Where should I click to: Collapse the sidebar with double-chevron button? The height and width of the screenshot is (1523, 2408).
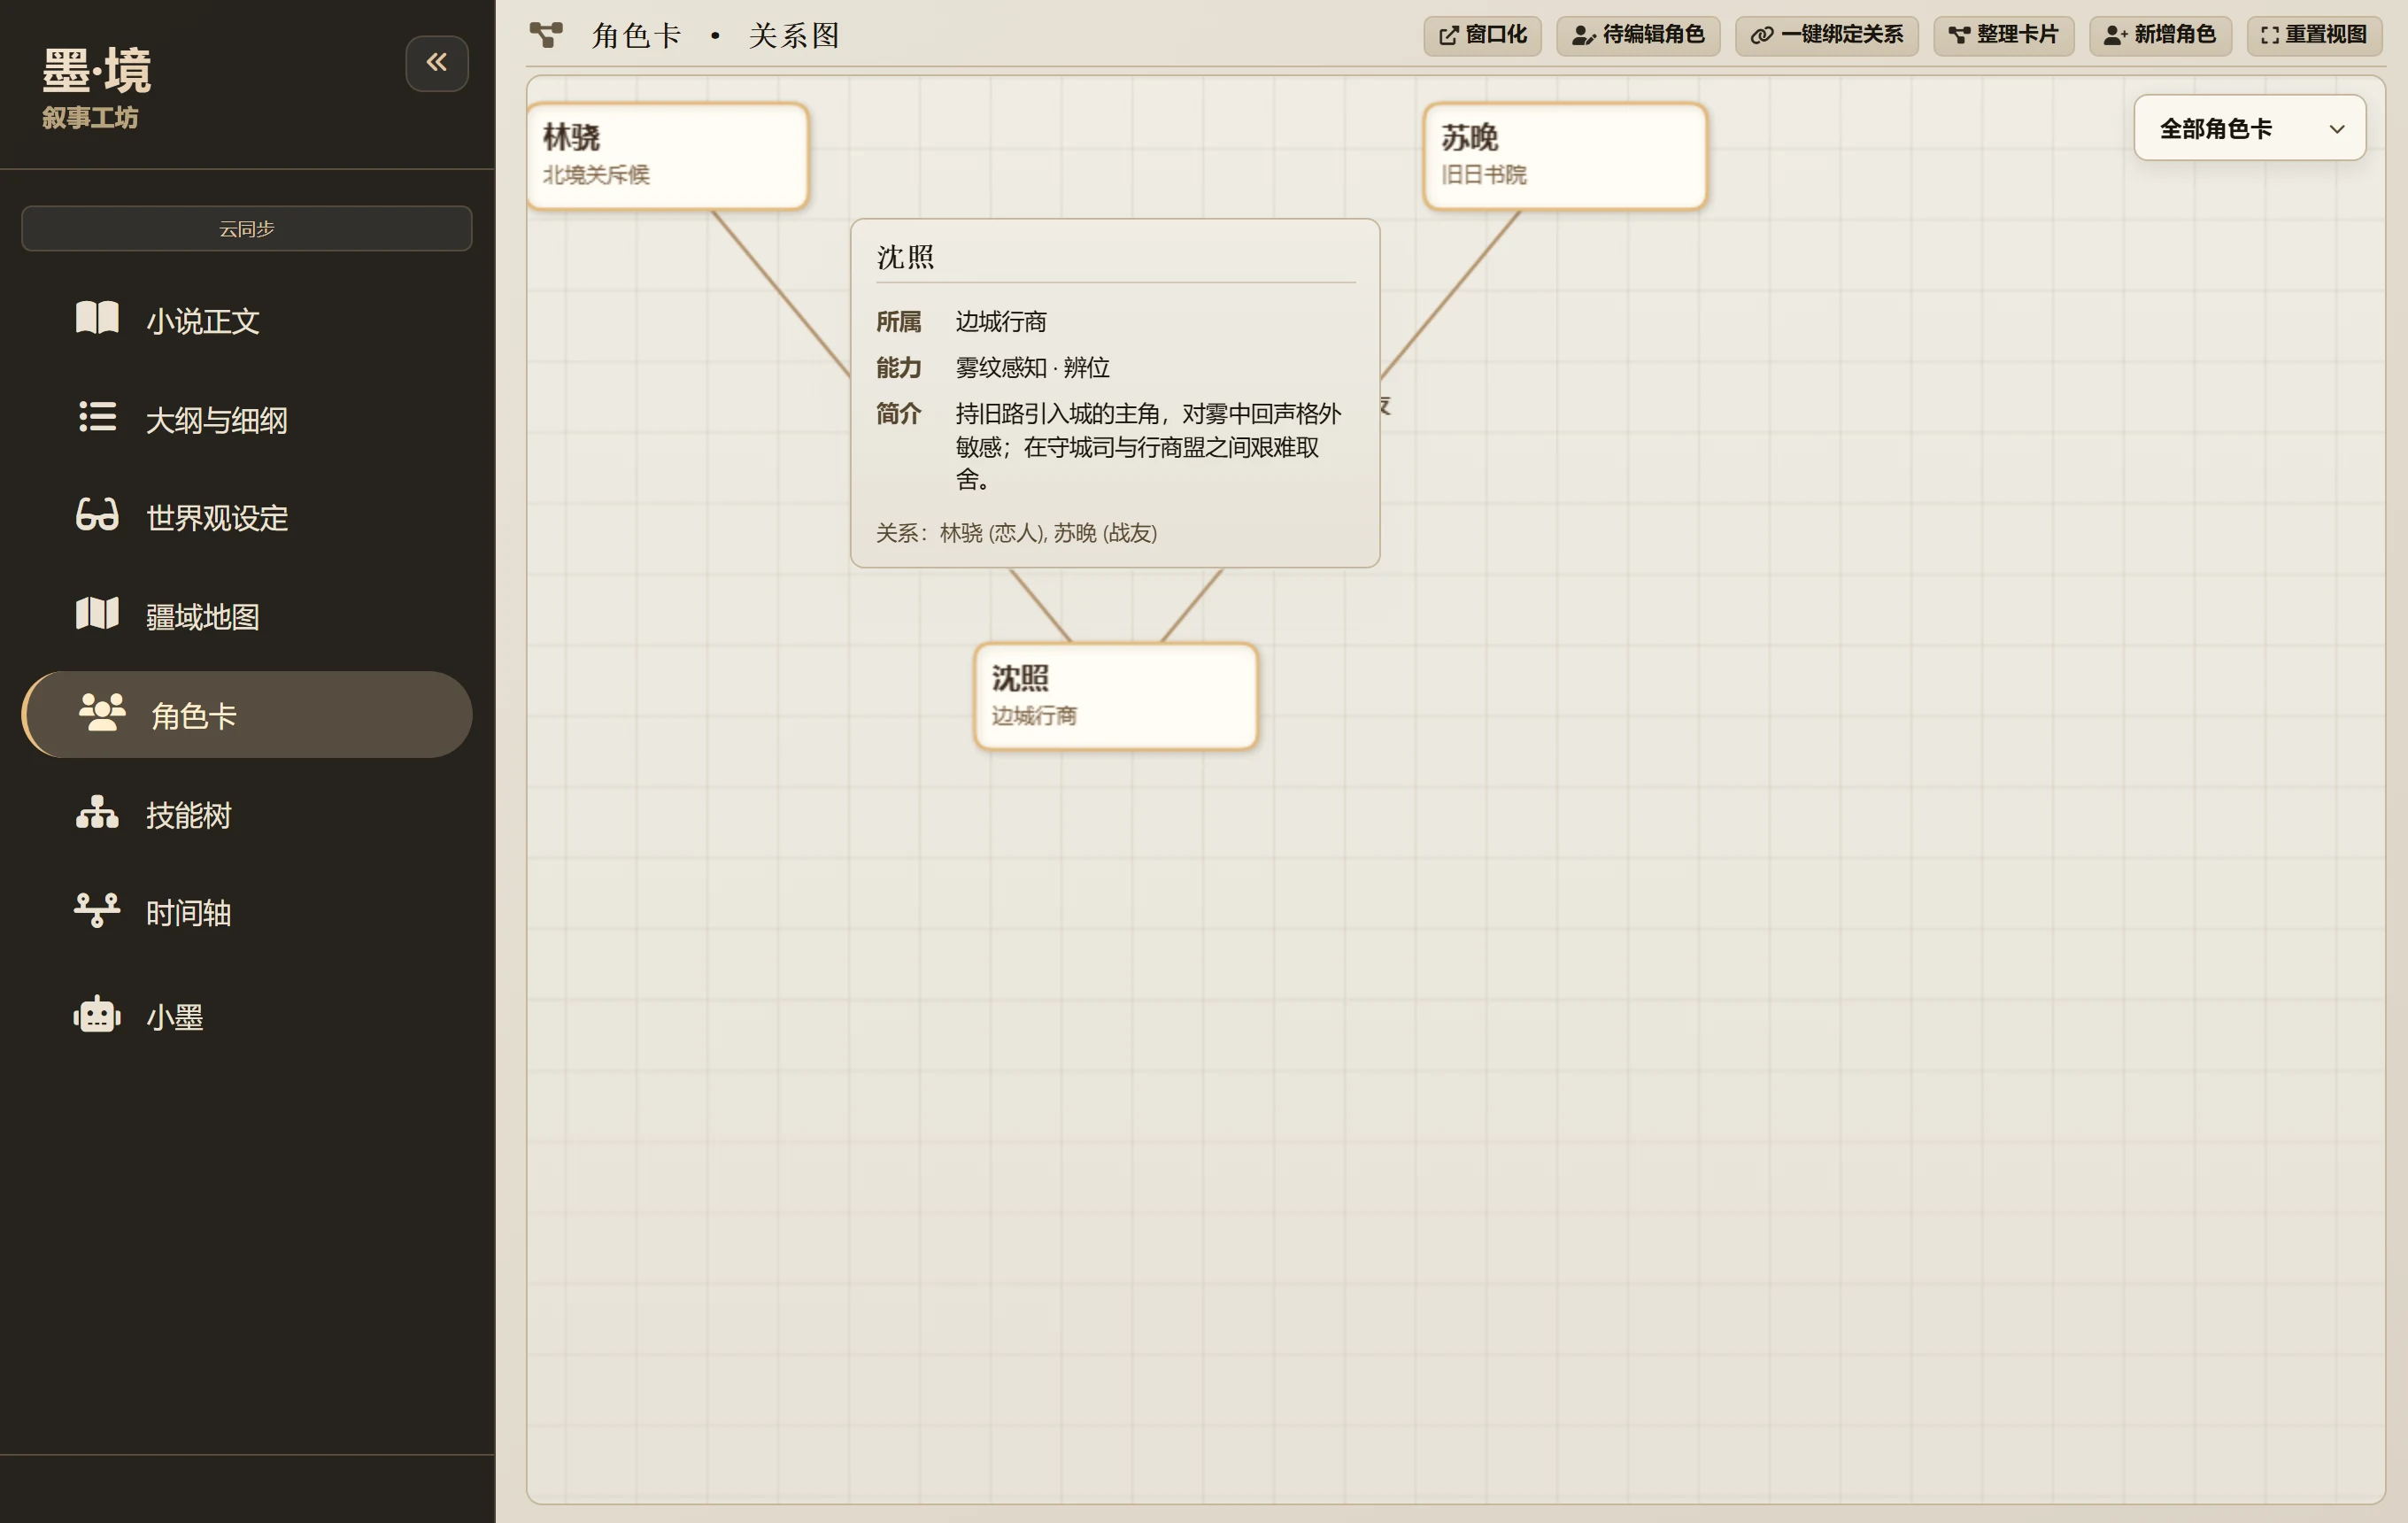click(x=437, y=63)
